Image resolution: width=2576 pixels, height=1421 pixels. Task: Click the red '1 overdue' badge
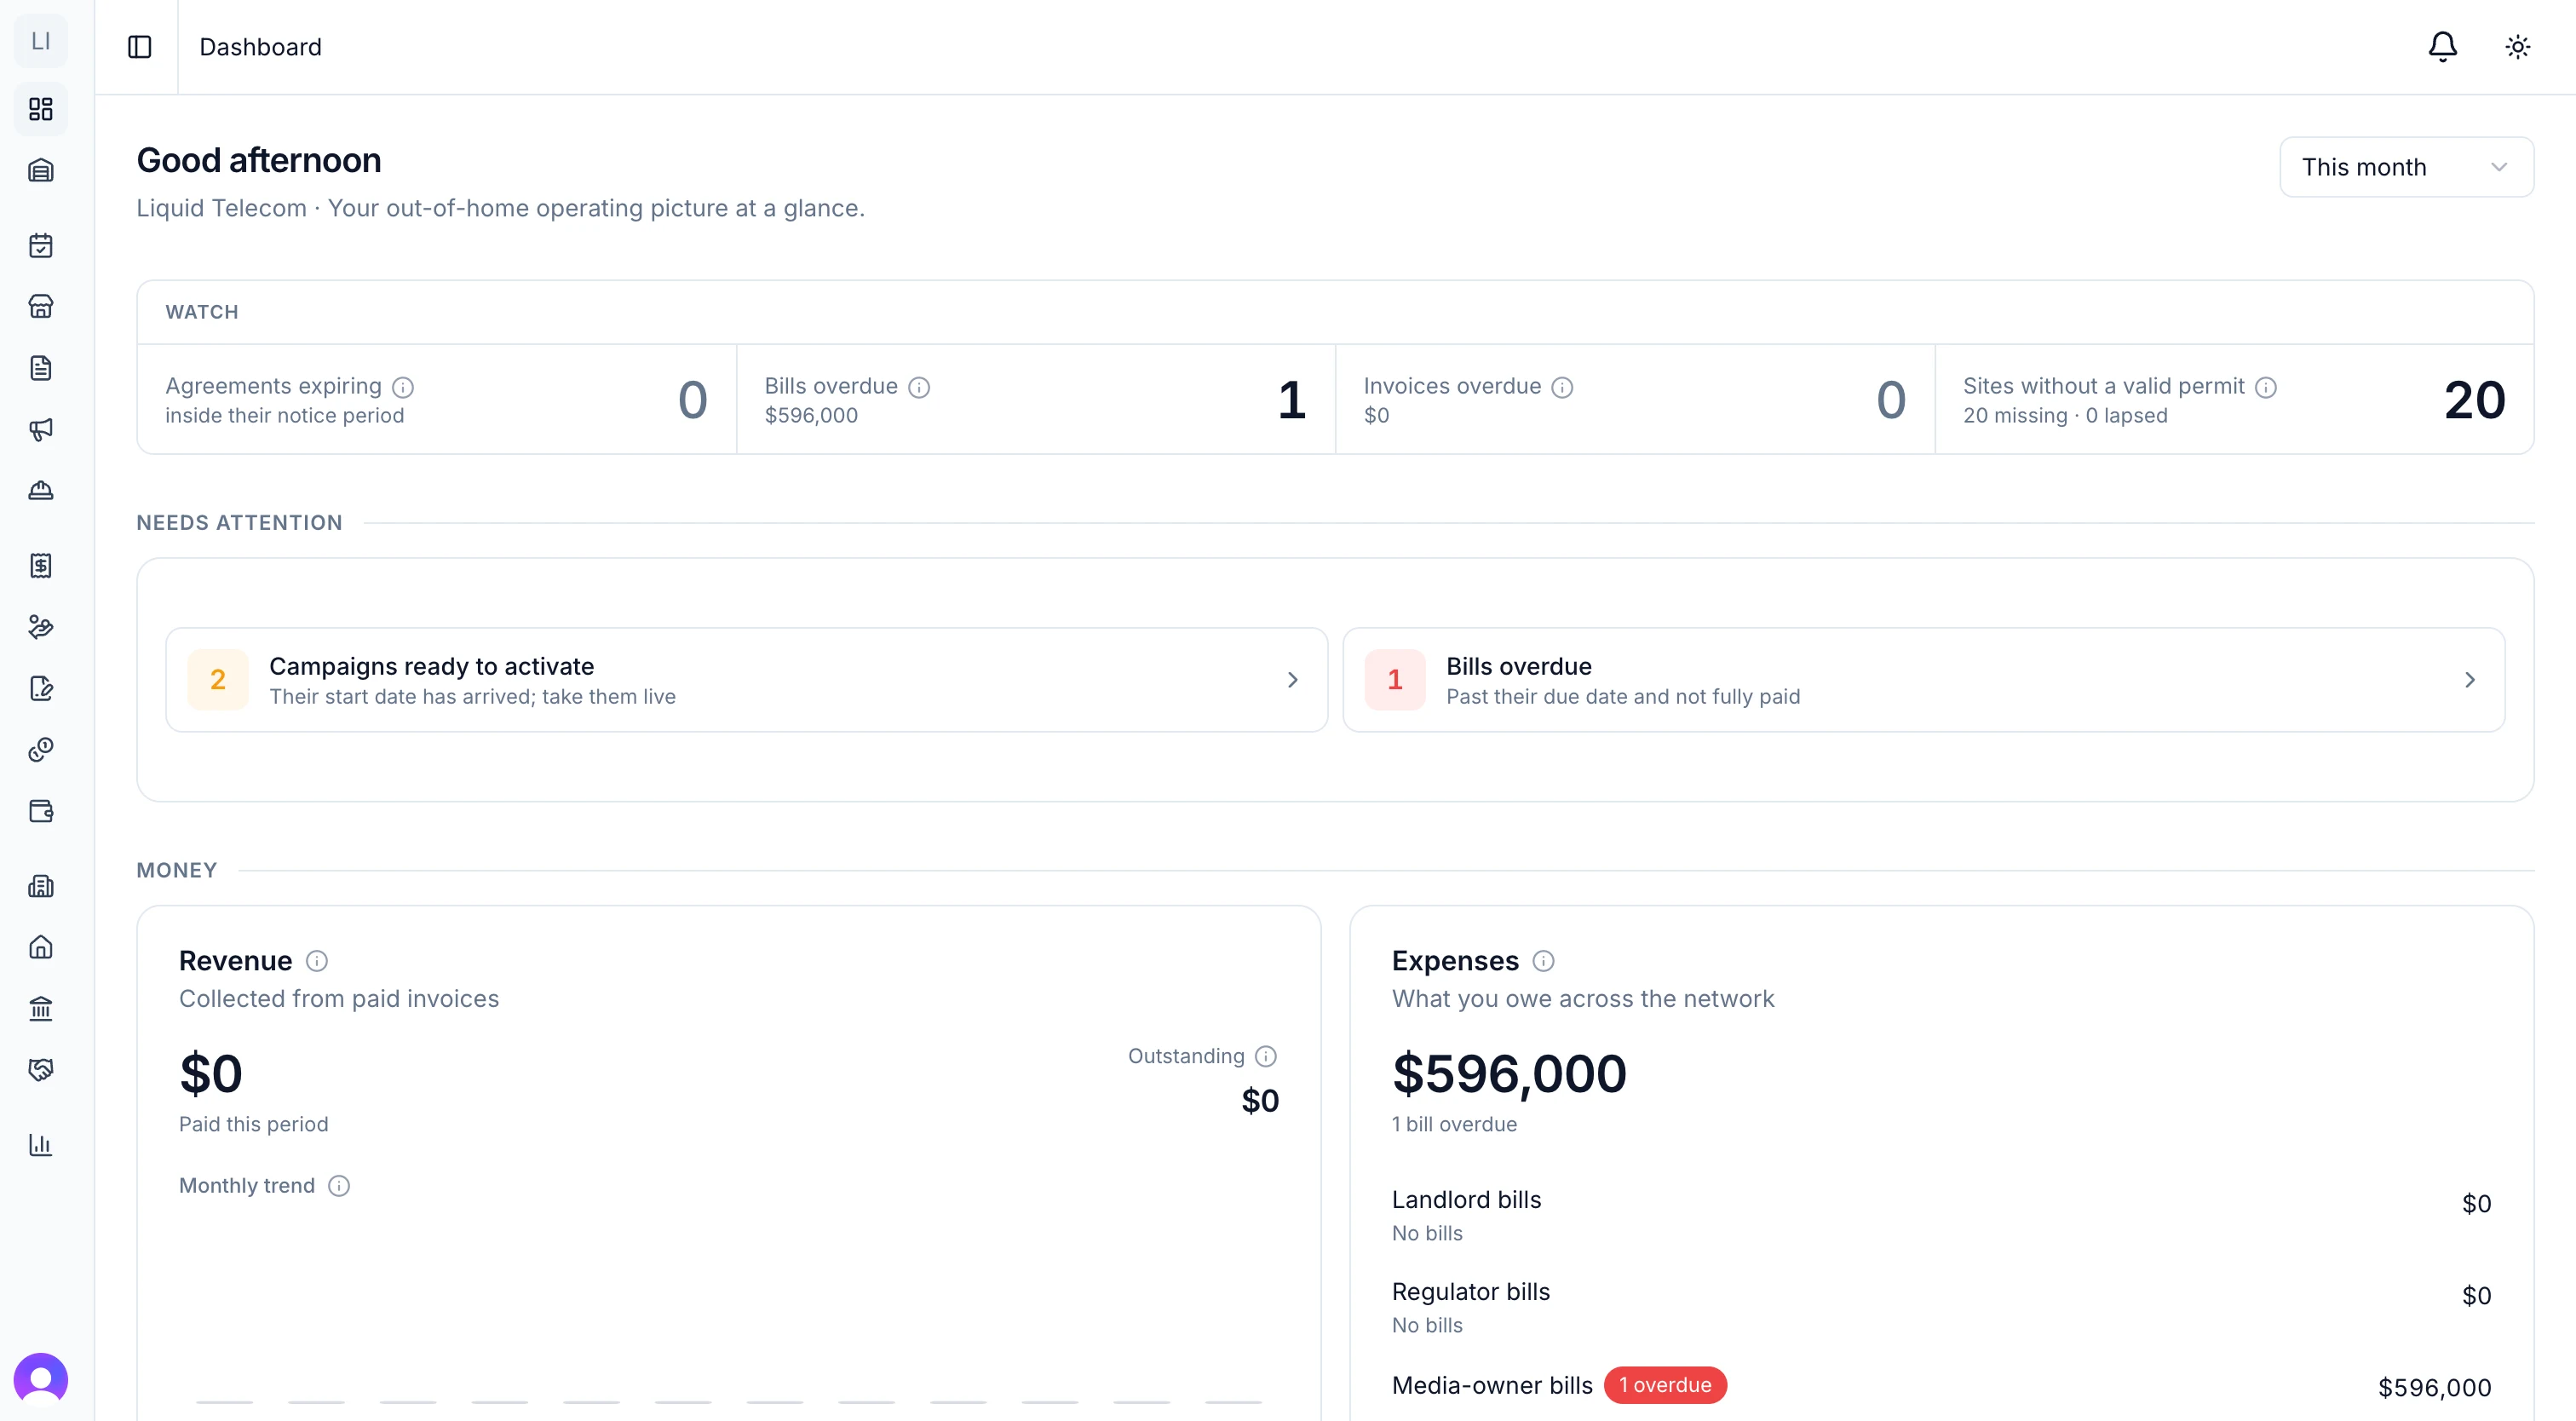[1665, 1385]
